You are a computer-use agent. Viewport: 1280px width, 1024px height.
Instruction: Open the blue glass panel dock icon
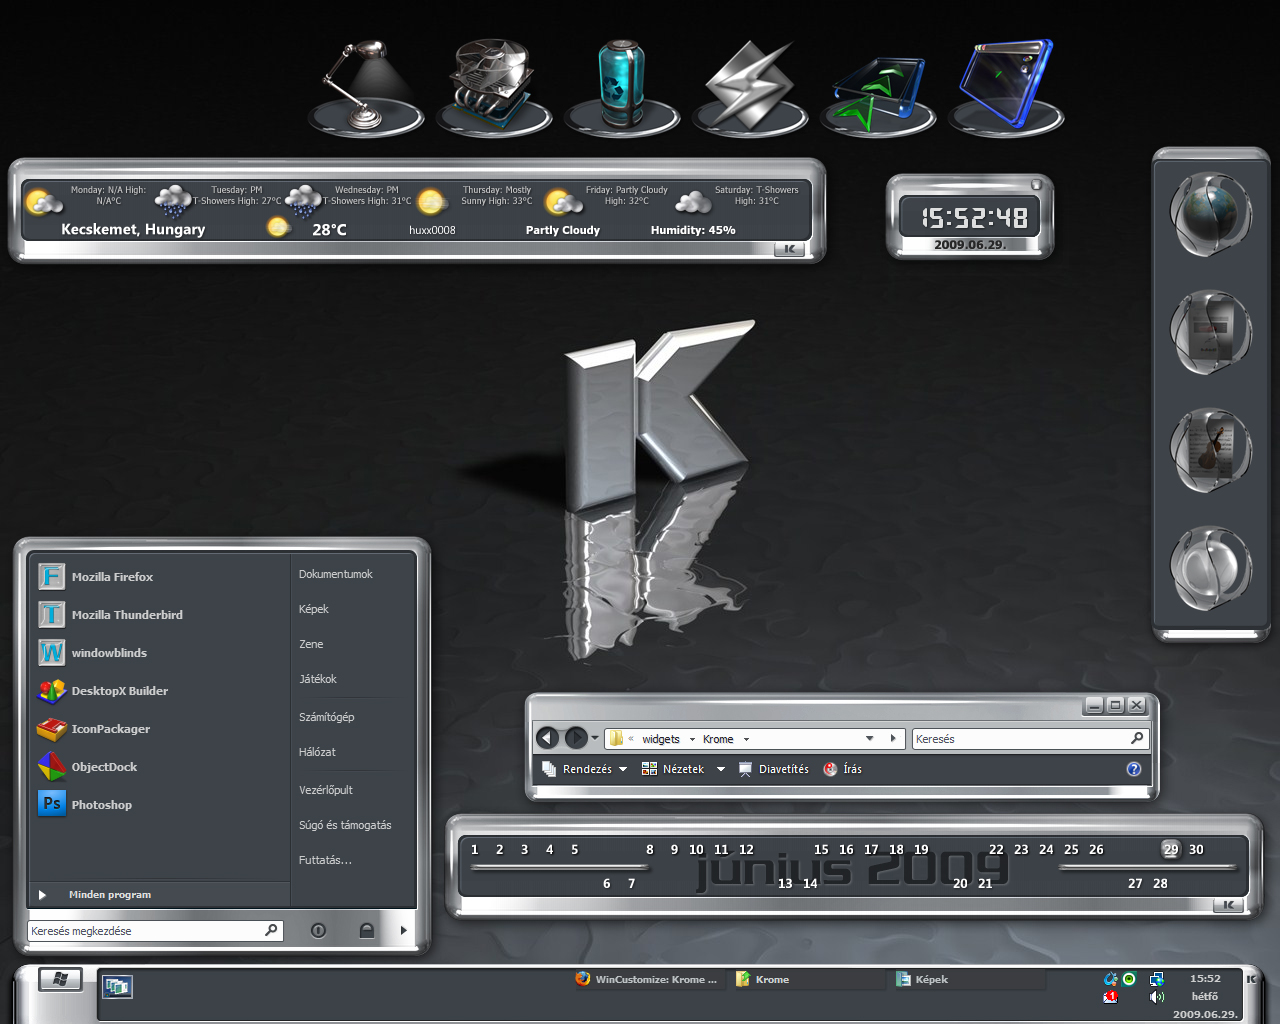(x=1006, y=86)
